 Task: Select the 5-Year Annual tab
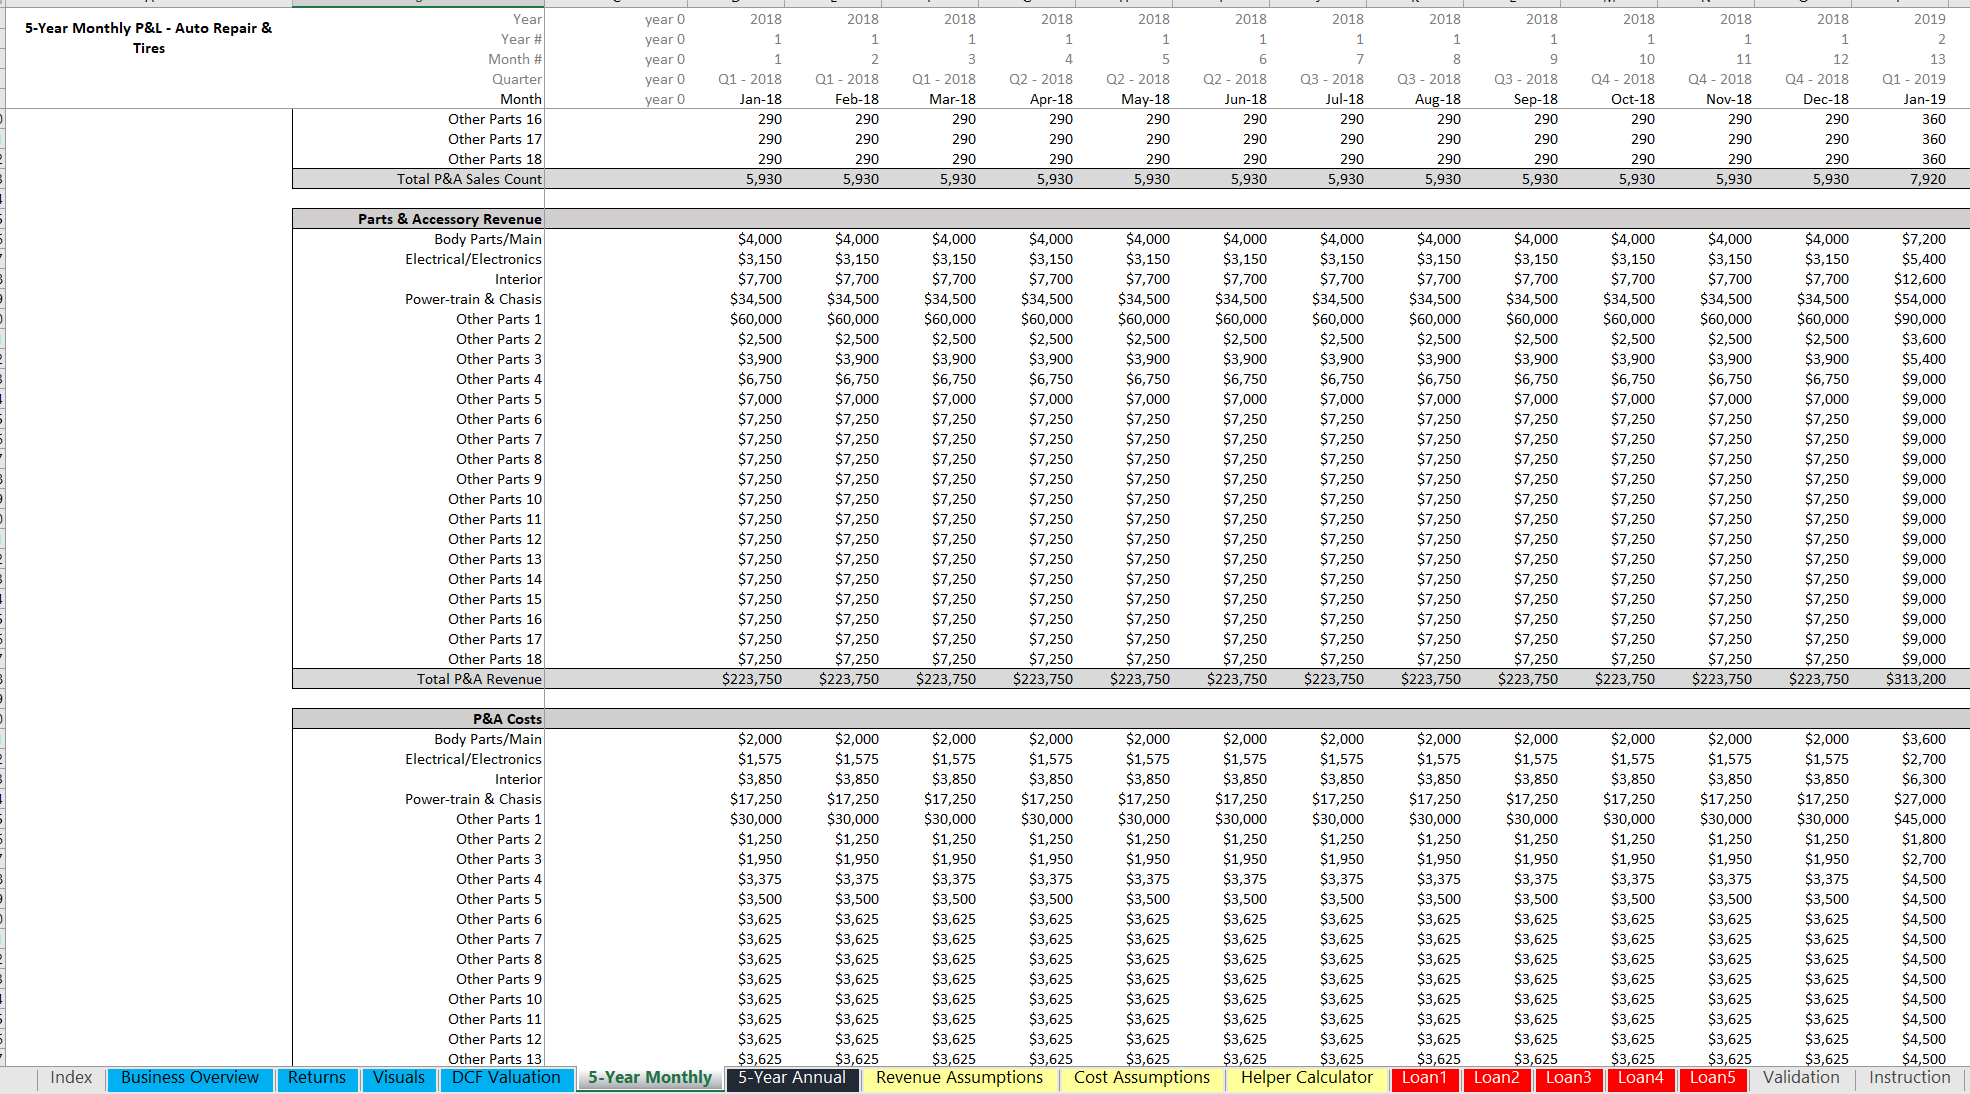coord(792,1079)
